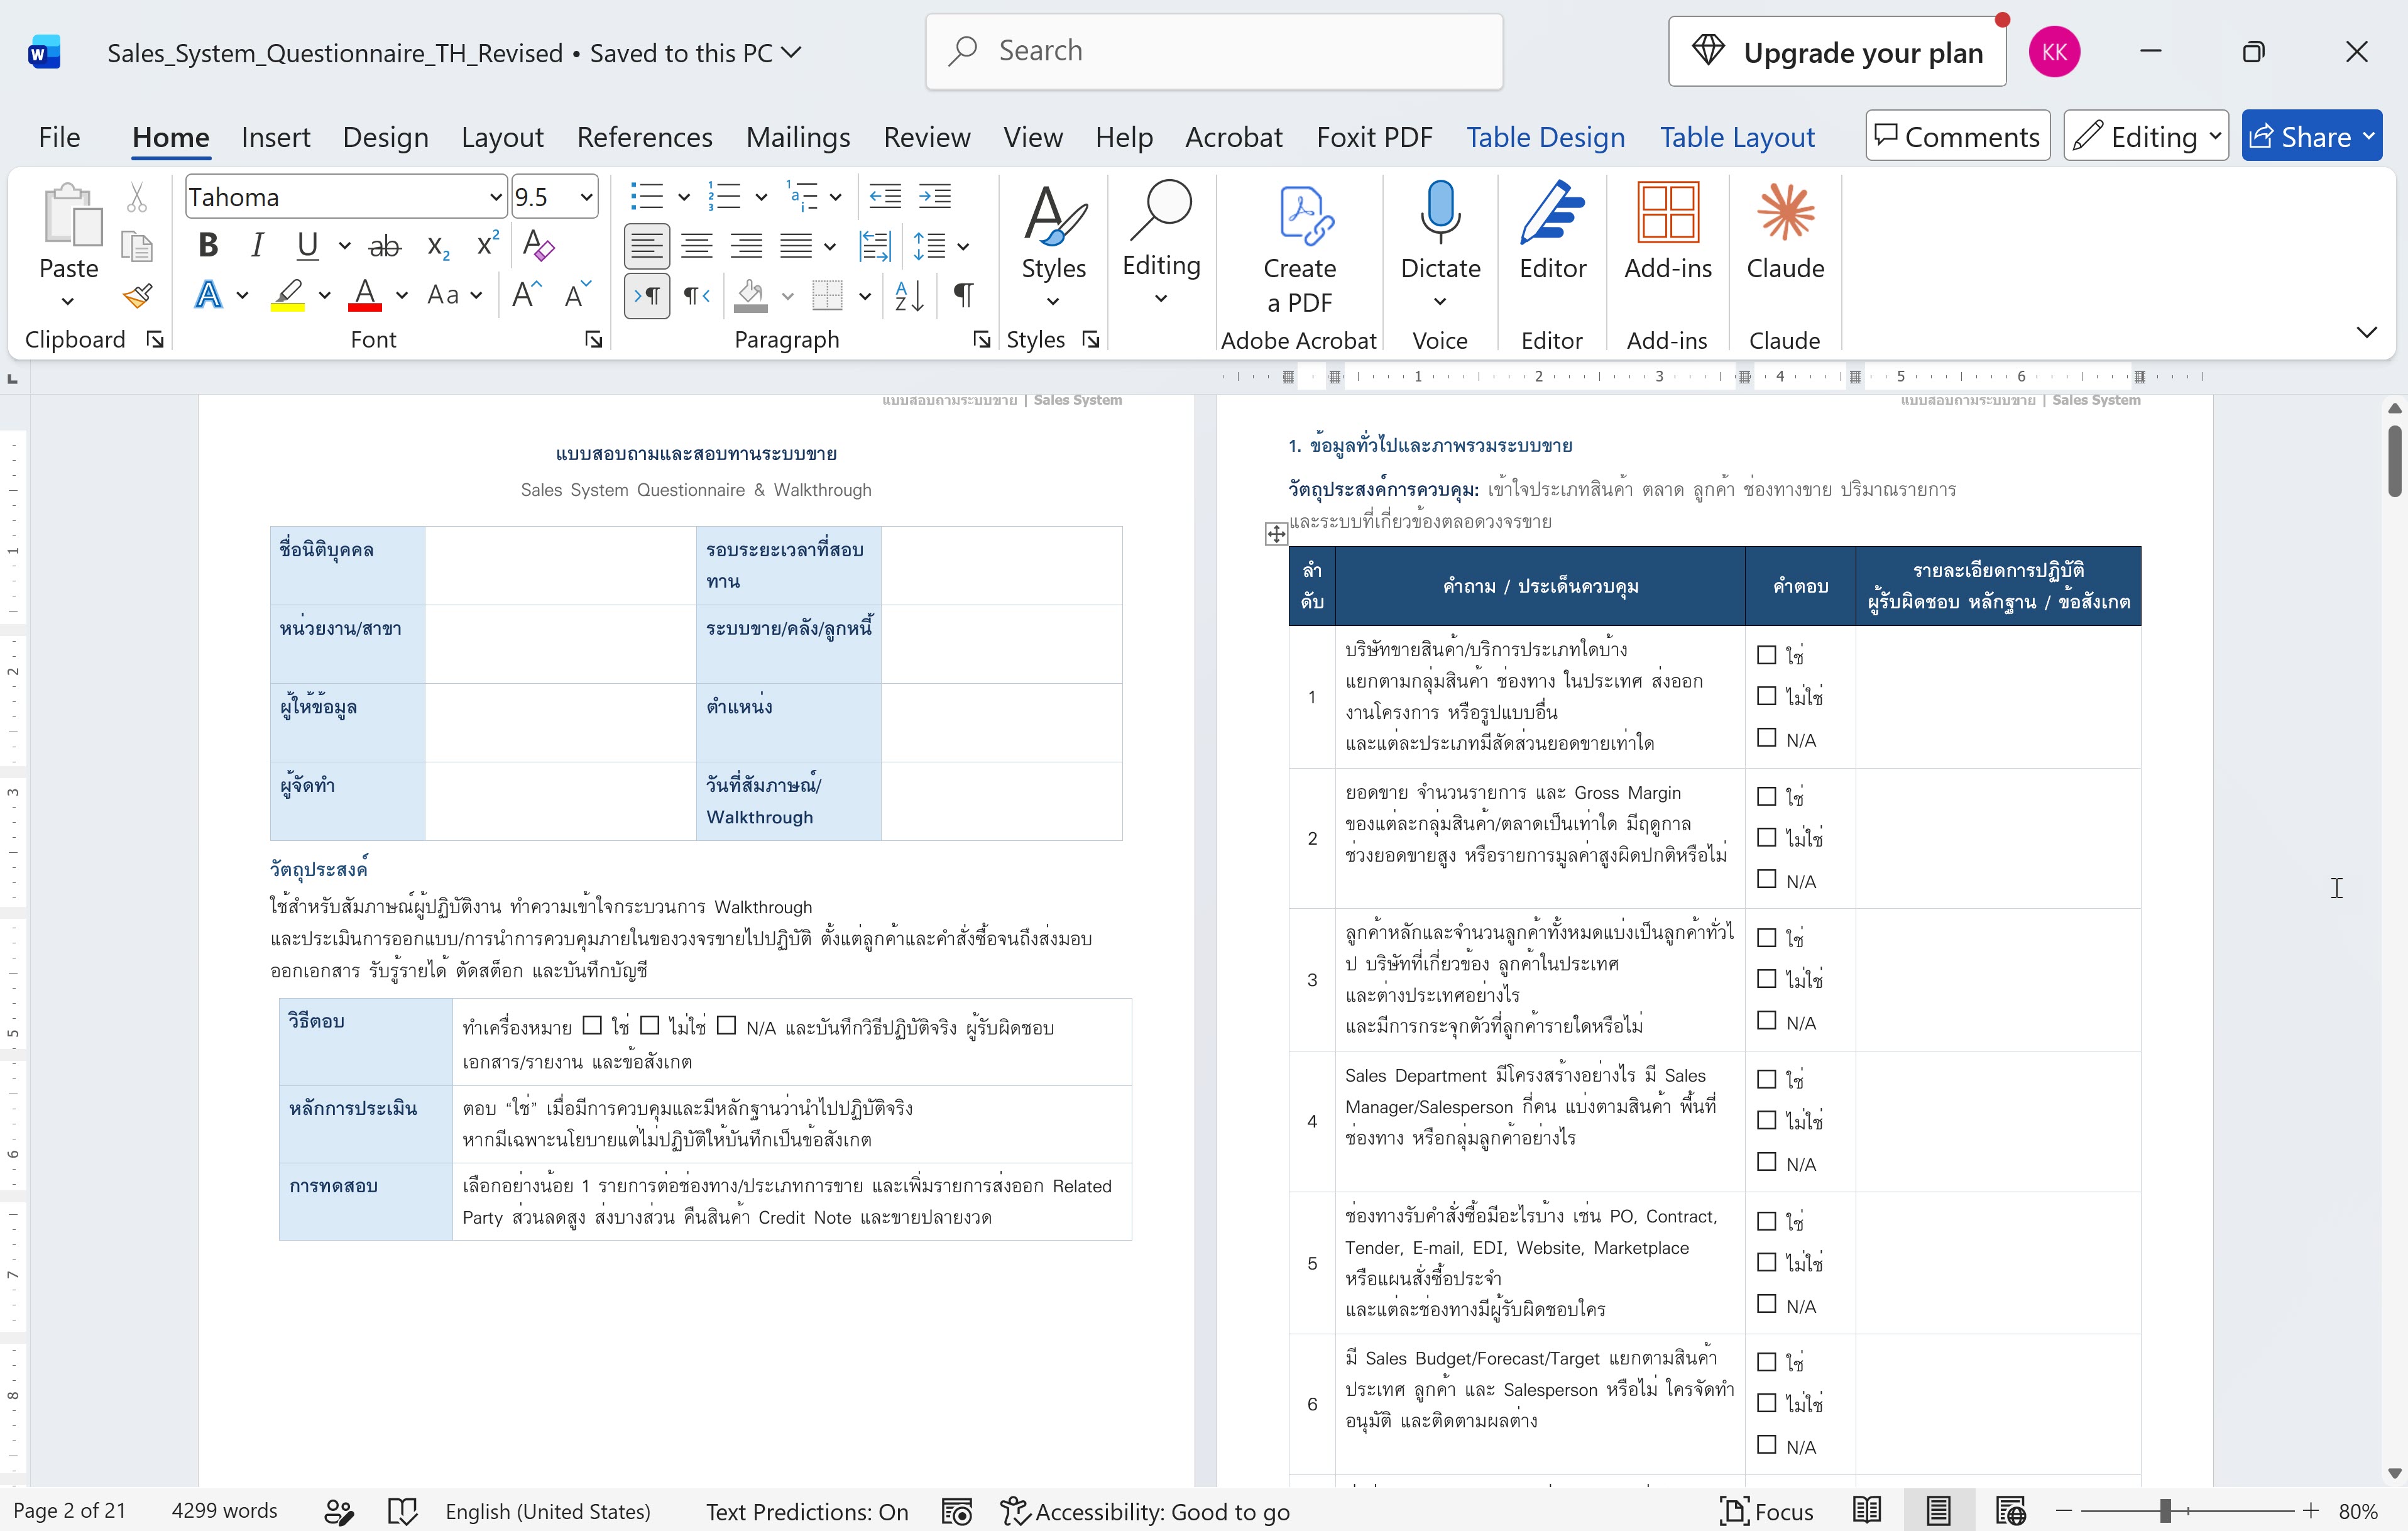This screenshot has height=1531, width=2408.
Task: Check 'ใช่' for question 2
Action: (x=1767, y=796)
